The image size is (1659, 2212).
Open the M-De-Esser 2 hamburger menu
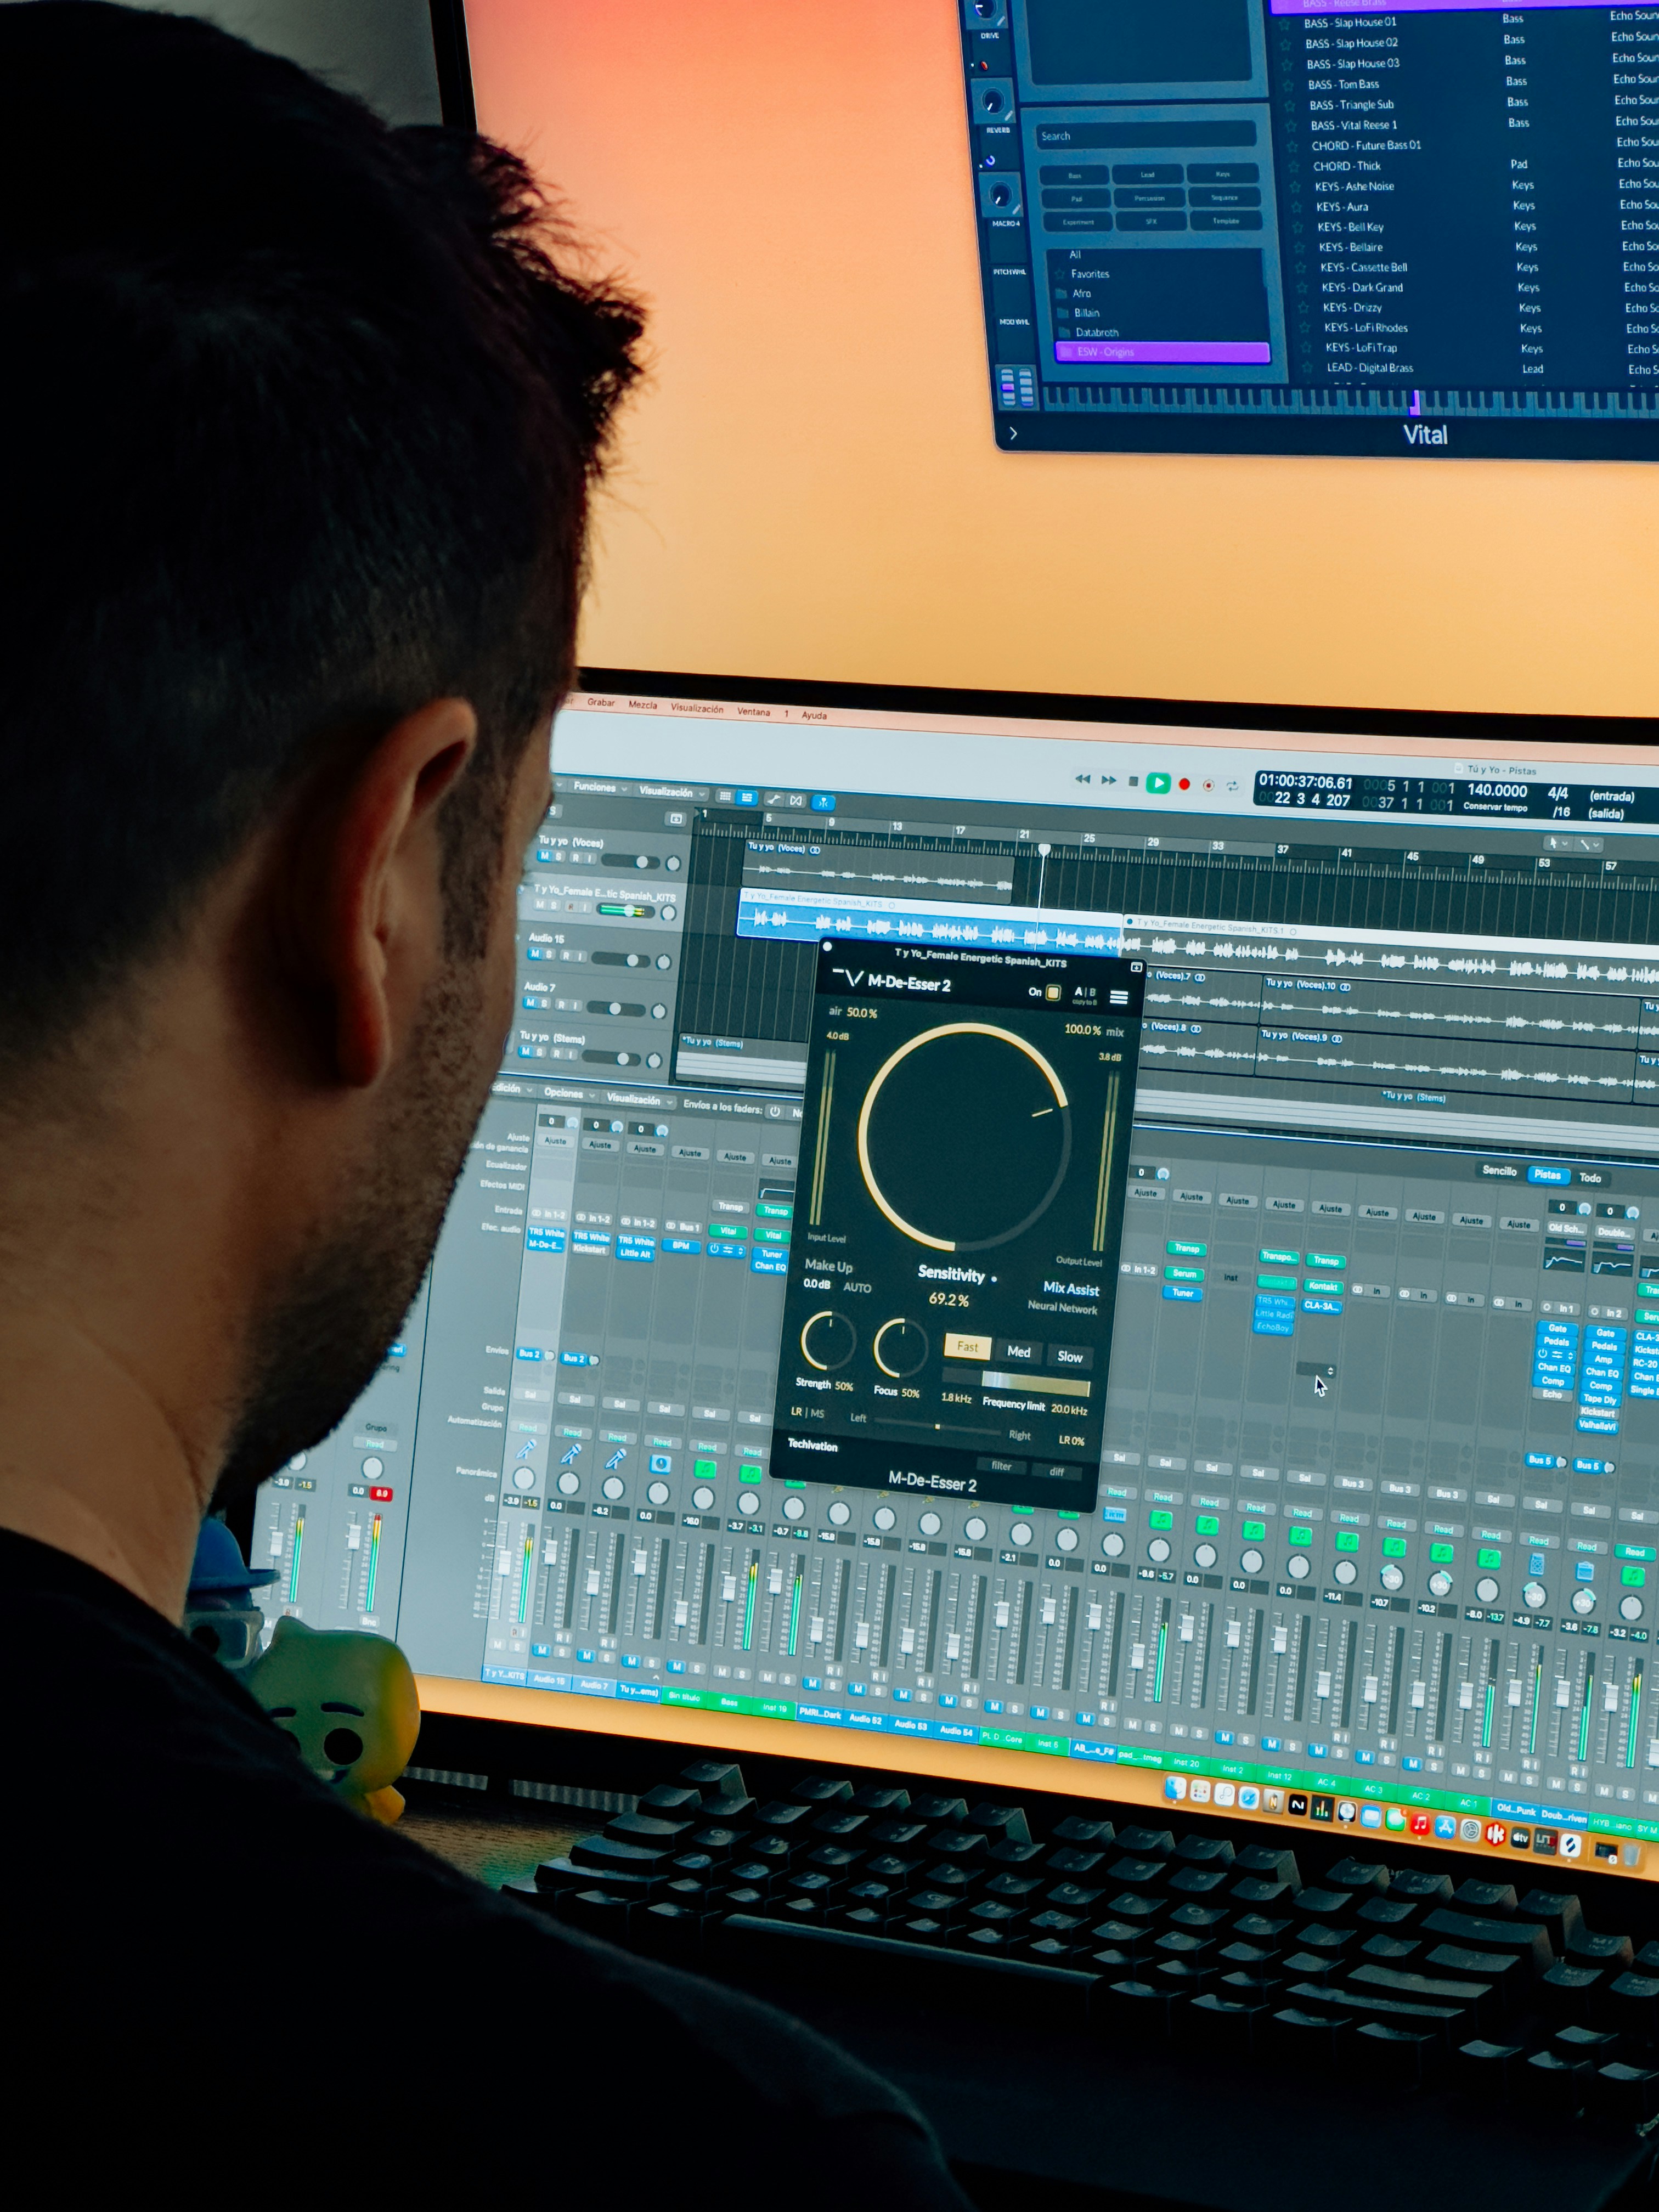[1119, 997]
